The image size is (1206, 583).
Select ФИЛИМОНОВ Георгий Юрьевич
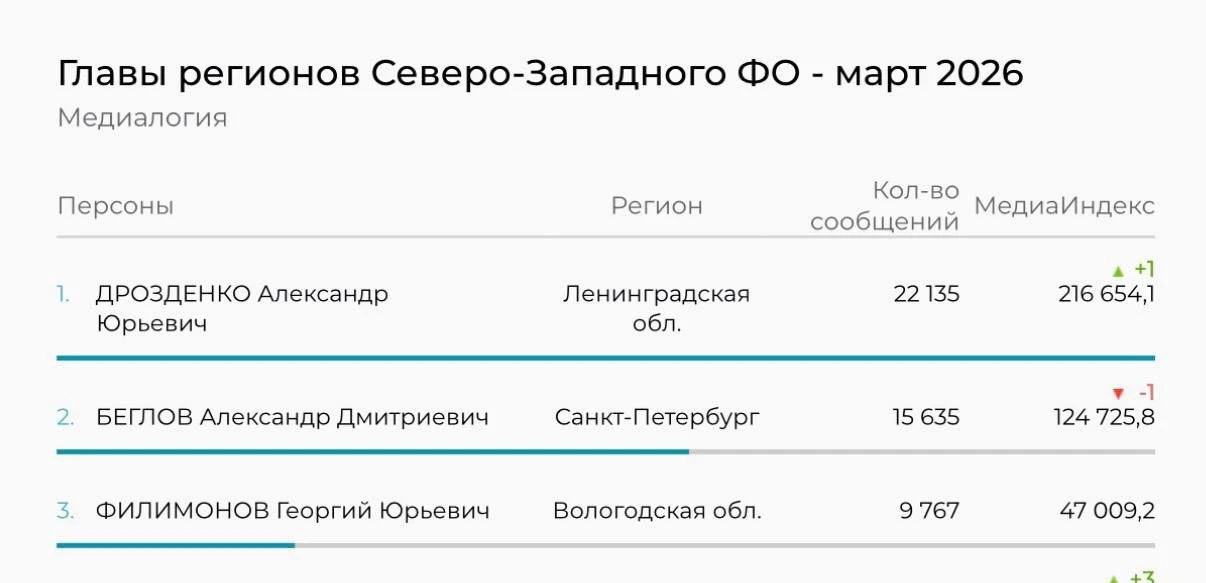(292, 511)
